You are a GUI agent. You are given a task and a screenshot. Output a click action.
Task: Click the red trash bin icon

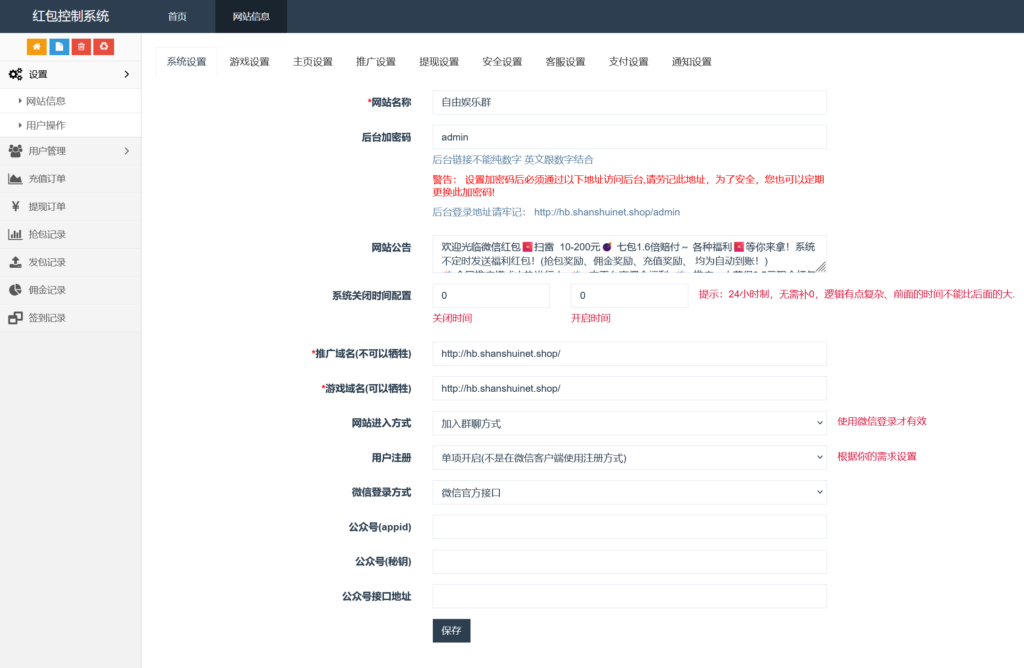[82, 47]
